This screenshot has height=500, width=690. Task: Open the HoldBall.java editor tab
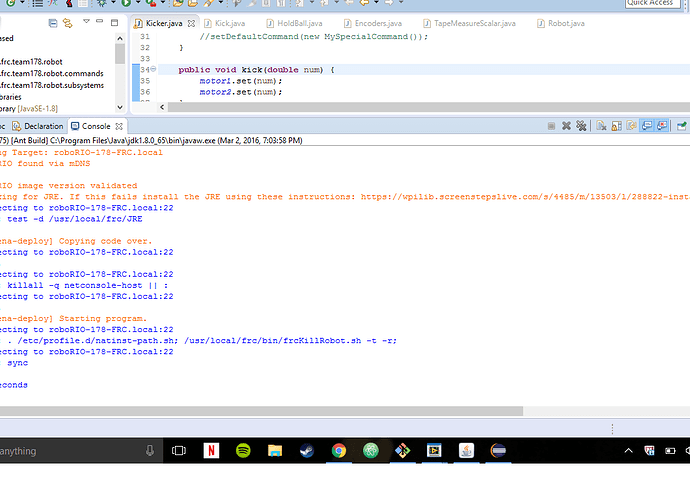294,23
